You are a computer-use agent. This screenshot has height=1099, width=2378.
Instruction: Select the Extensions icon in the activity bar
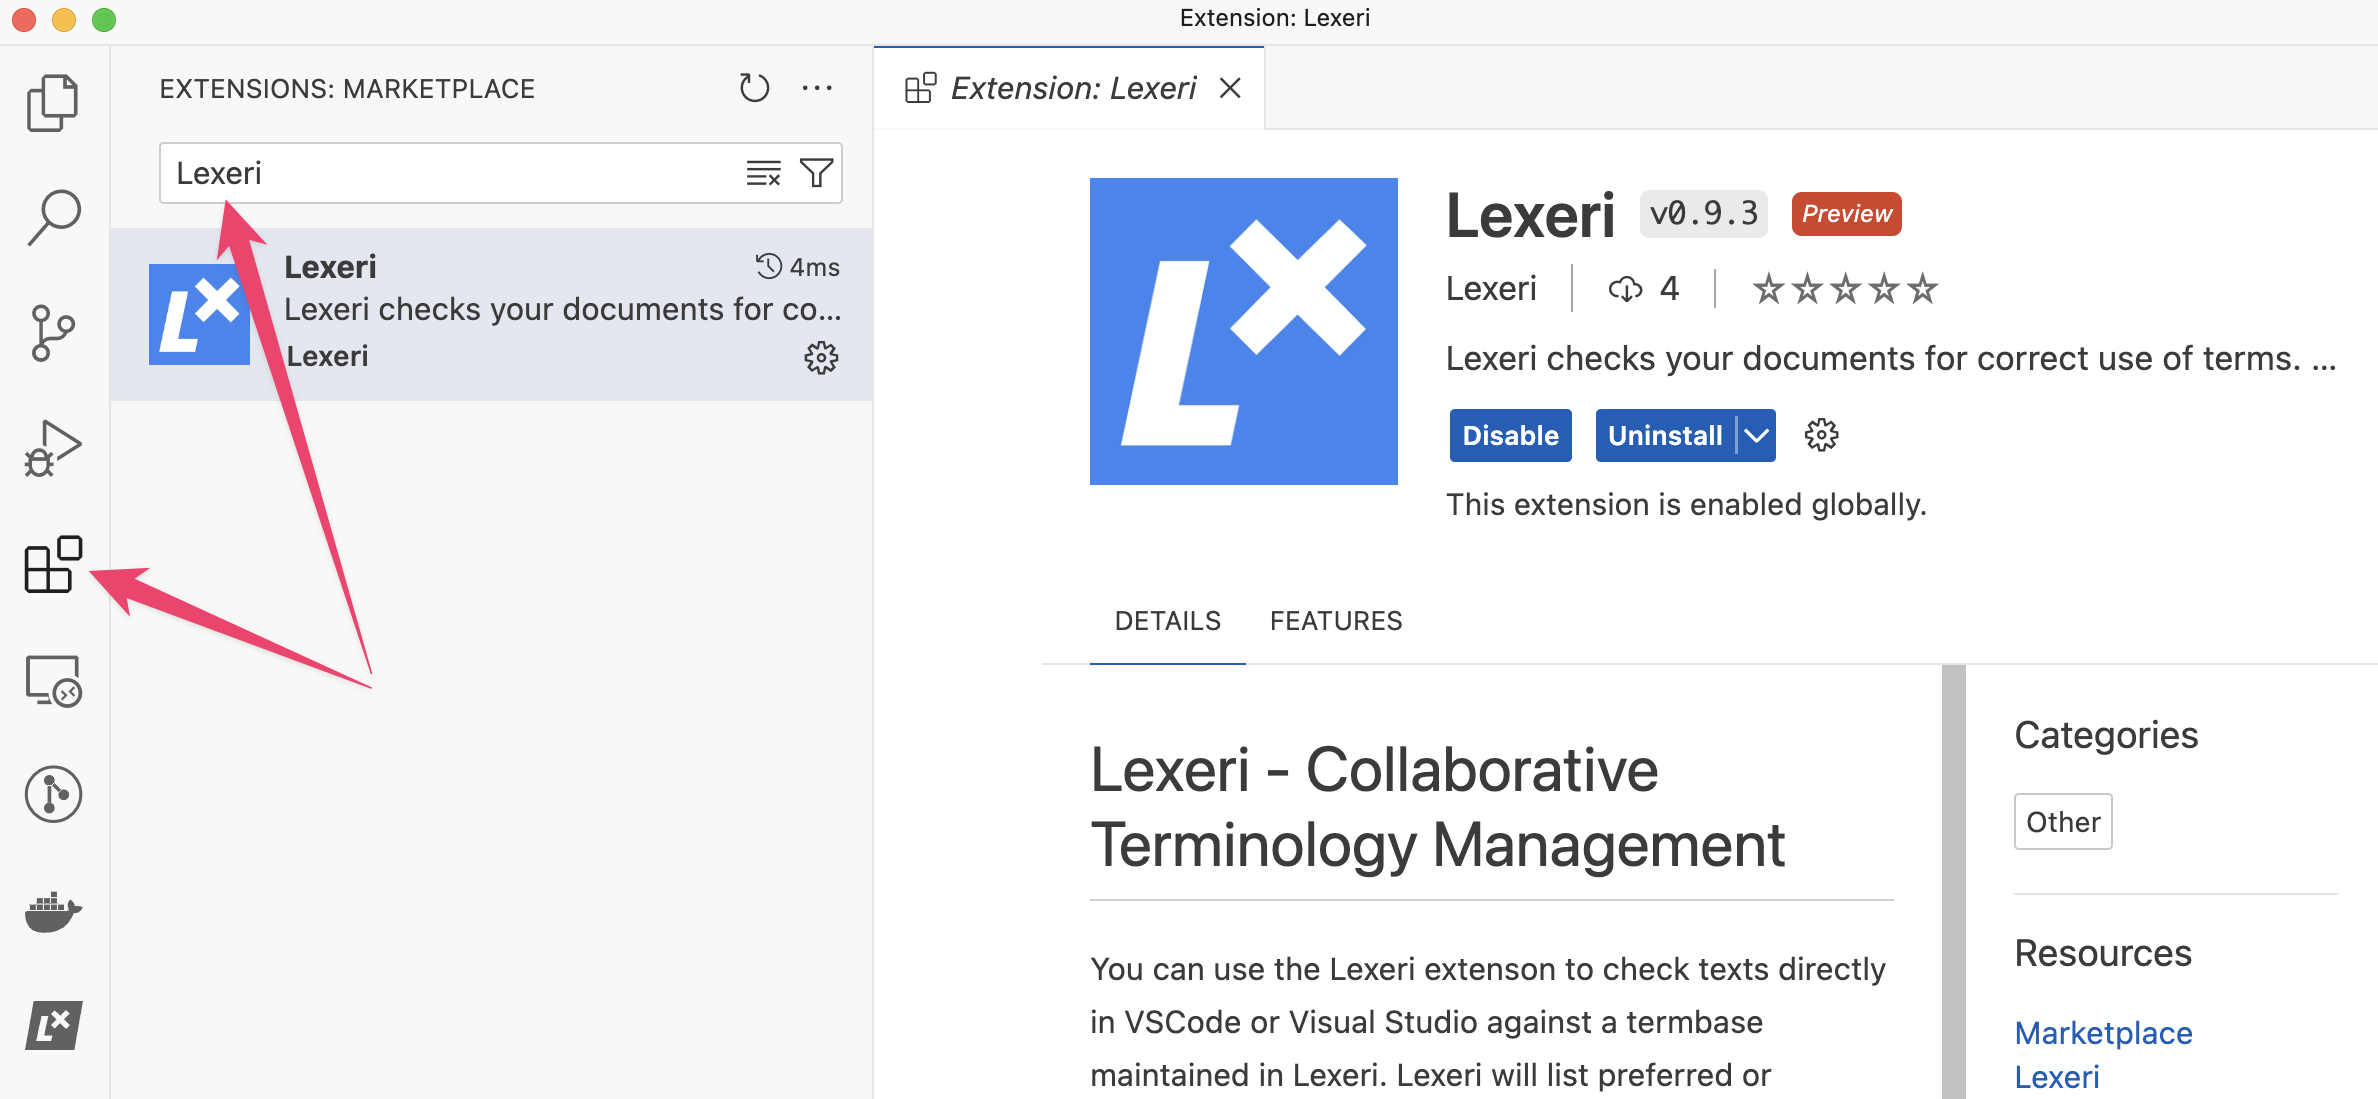tap(52, 565)
